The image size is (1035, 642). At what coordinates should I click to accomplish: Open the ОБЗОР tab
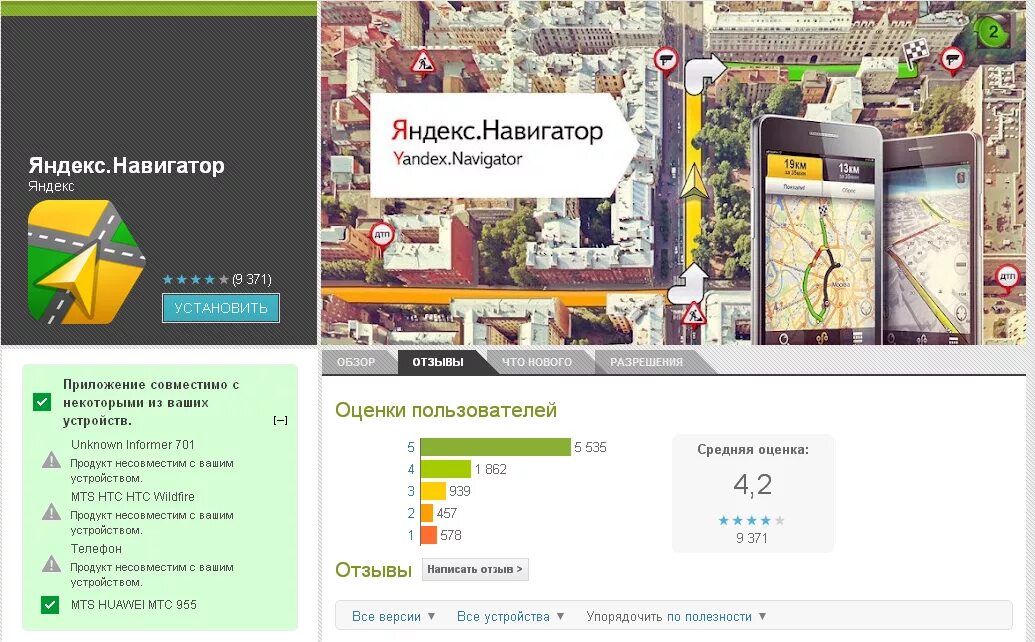point(356,362)
